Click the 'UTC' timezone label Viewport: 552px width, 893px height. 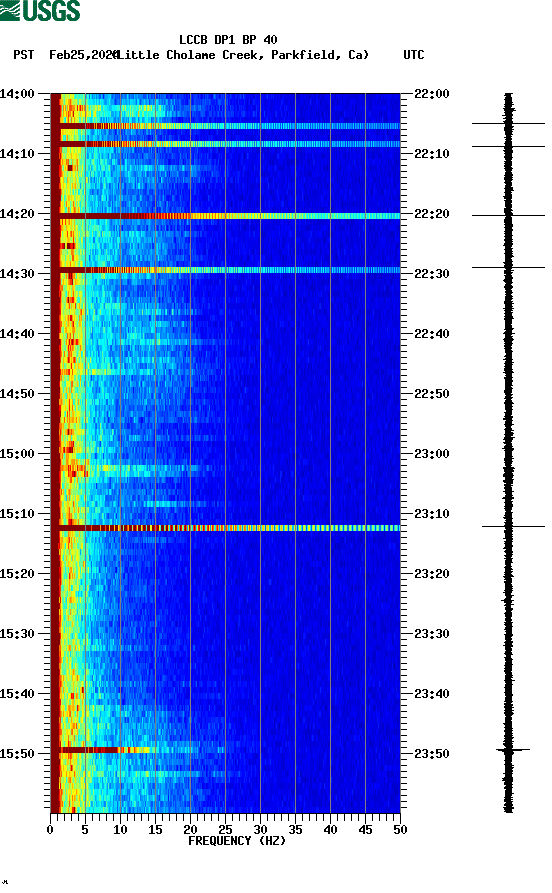[414, 55]
